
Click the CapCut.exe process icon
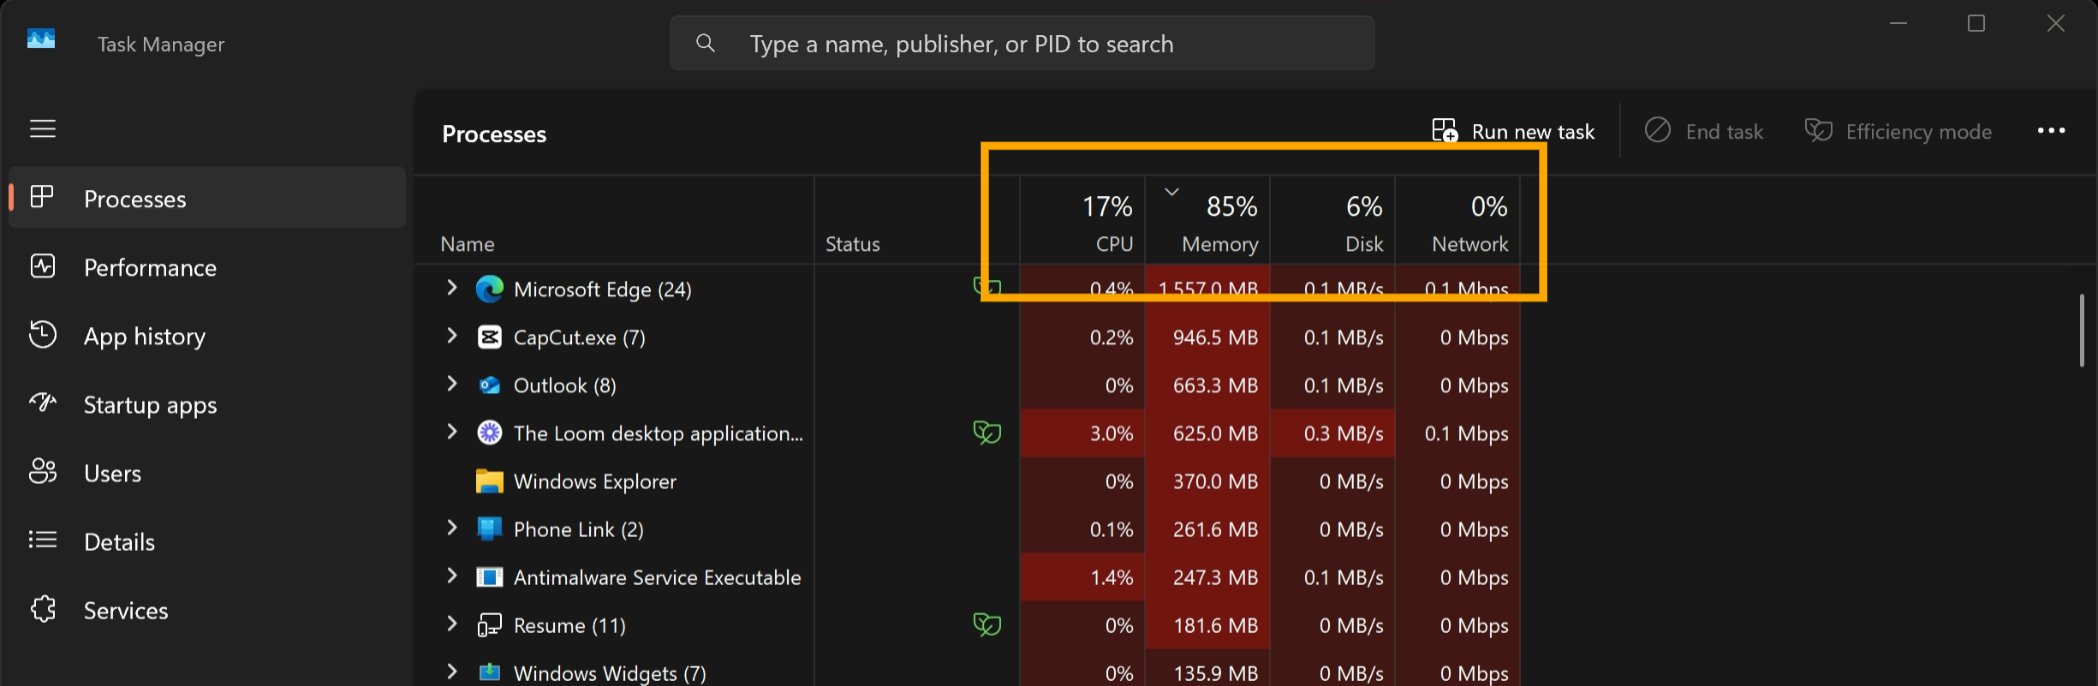coord(489,337)
